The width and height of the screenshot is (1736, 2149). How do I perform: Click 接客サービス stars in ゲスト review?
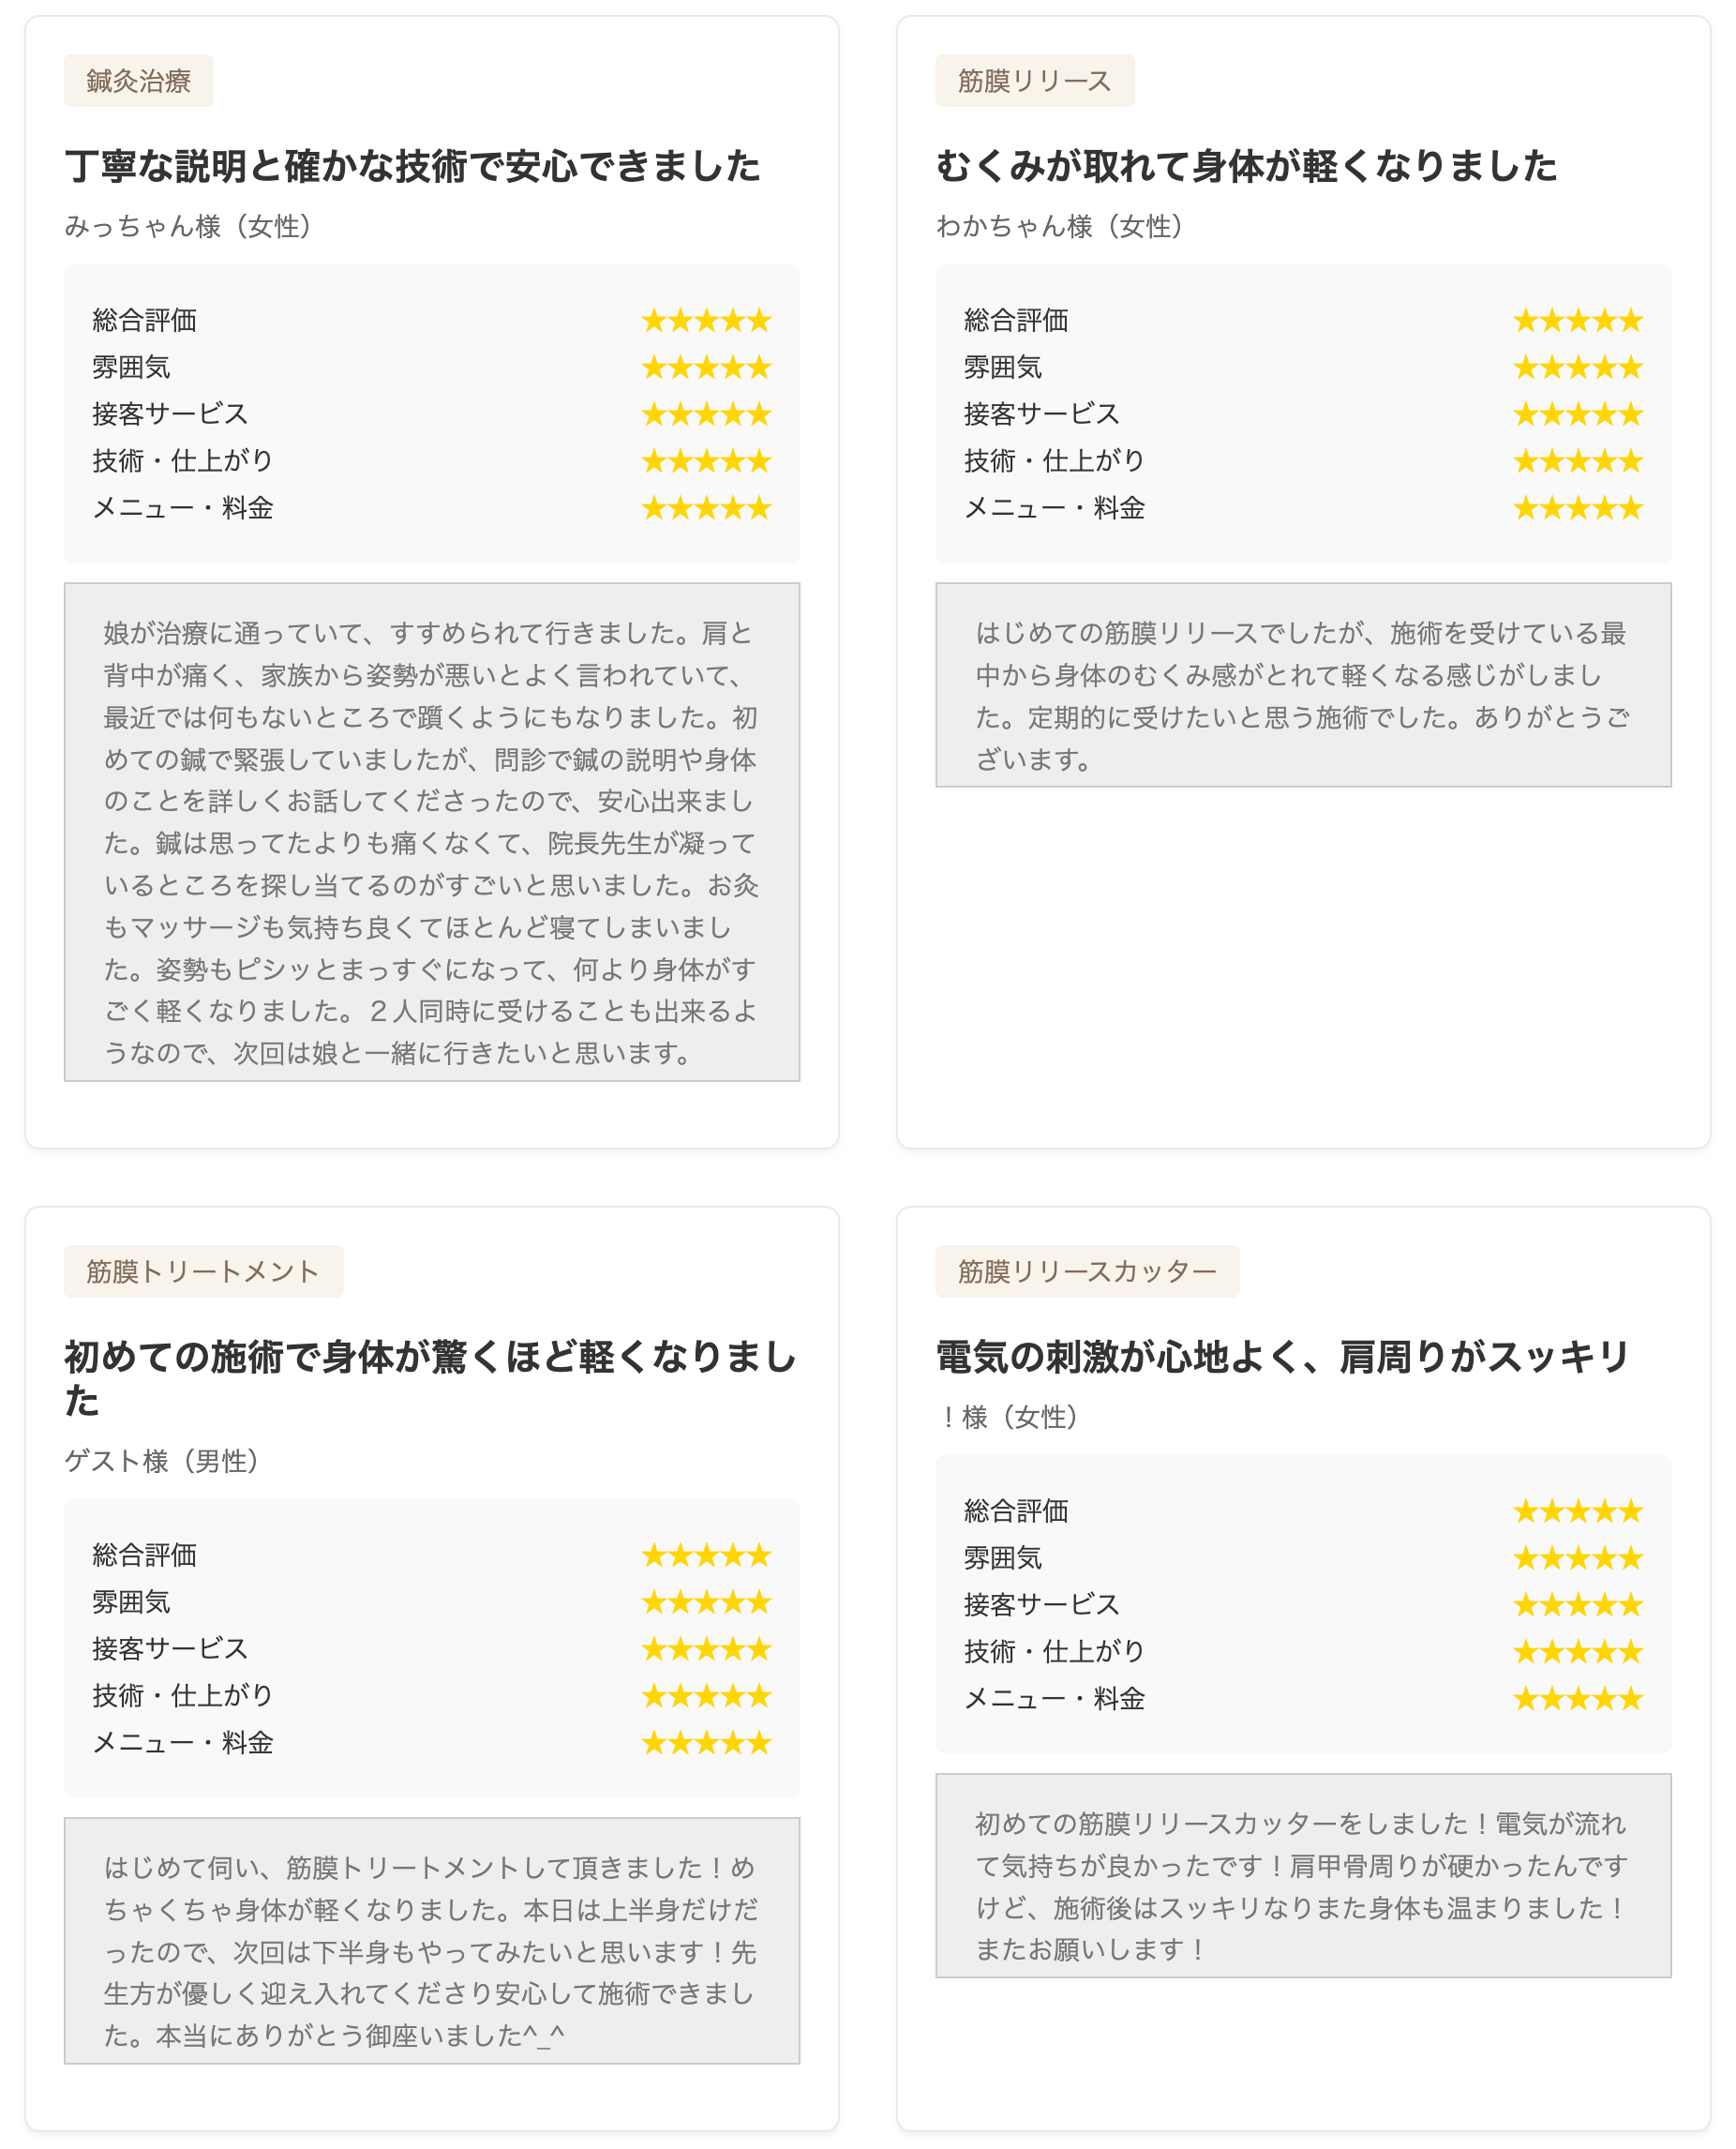point(706,1649)
